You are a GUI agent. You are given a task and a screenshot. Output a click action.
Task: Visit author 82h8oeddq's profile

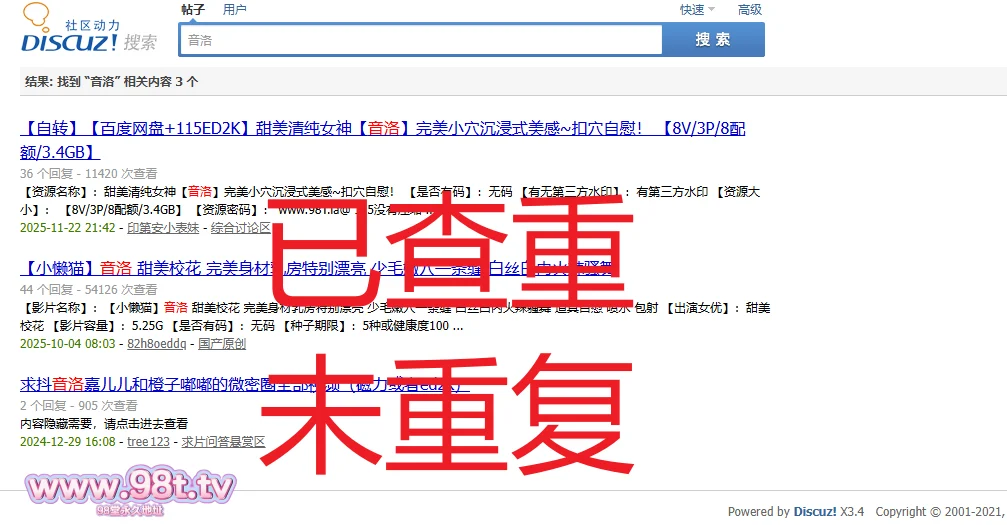pyautogui.click(x=156, y=344)
